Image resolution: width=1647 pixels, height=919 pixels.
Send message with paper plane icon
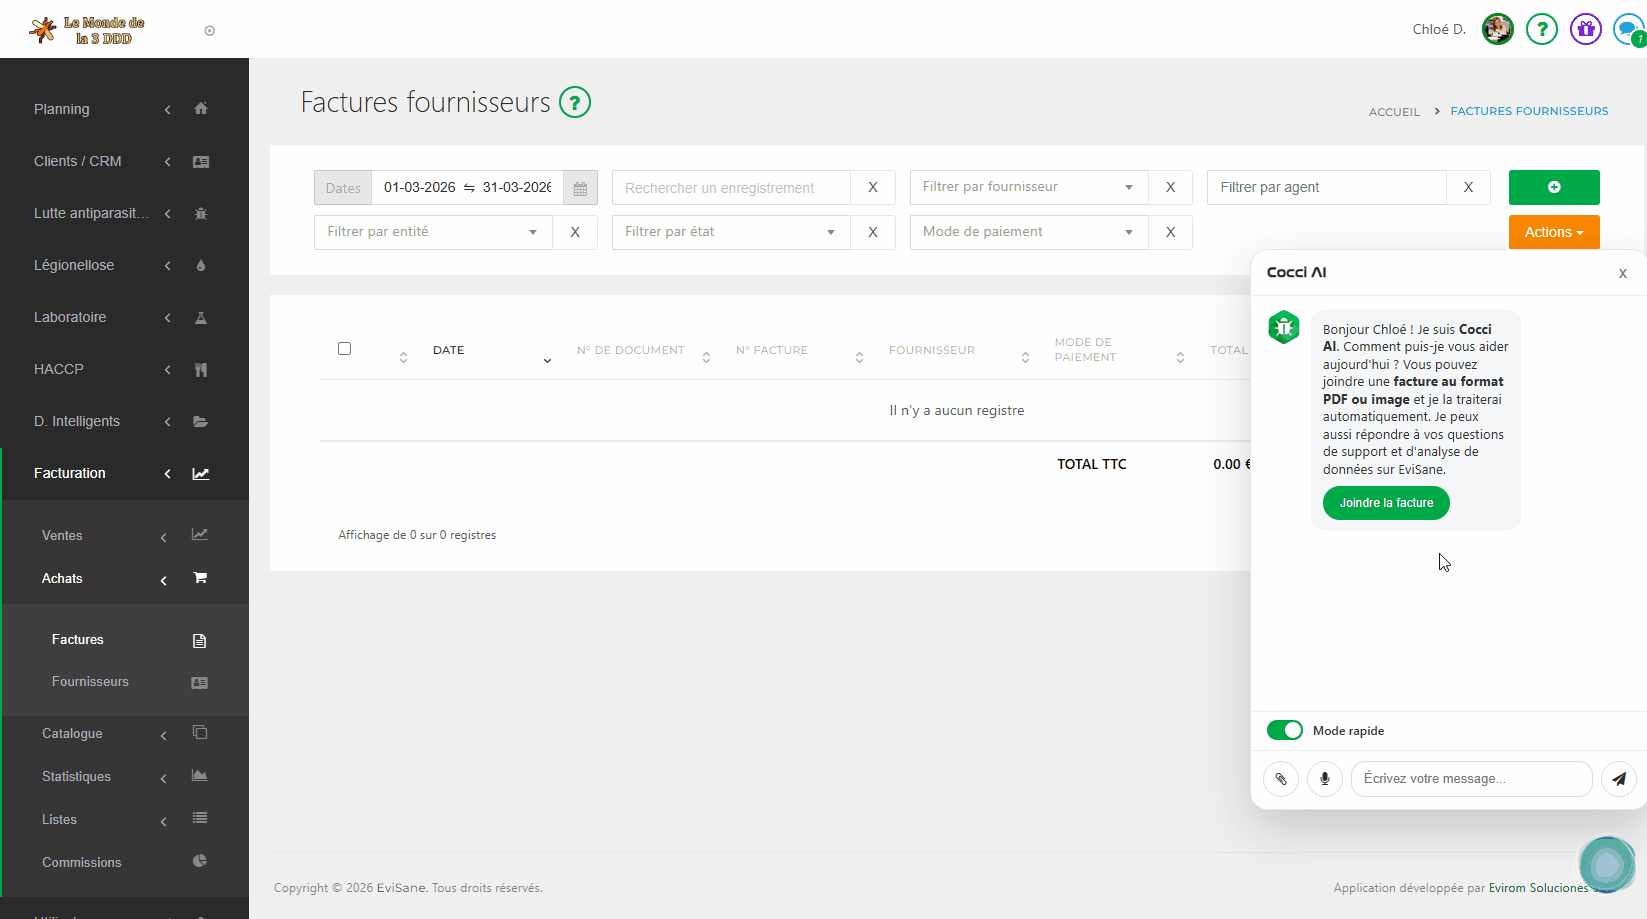coord(1619,779)
